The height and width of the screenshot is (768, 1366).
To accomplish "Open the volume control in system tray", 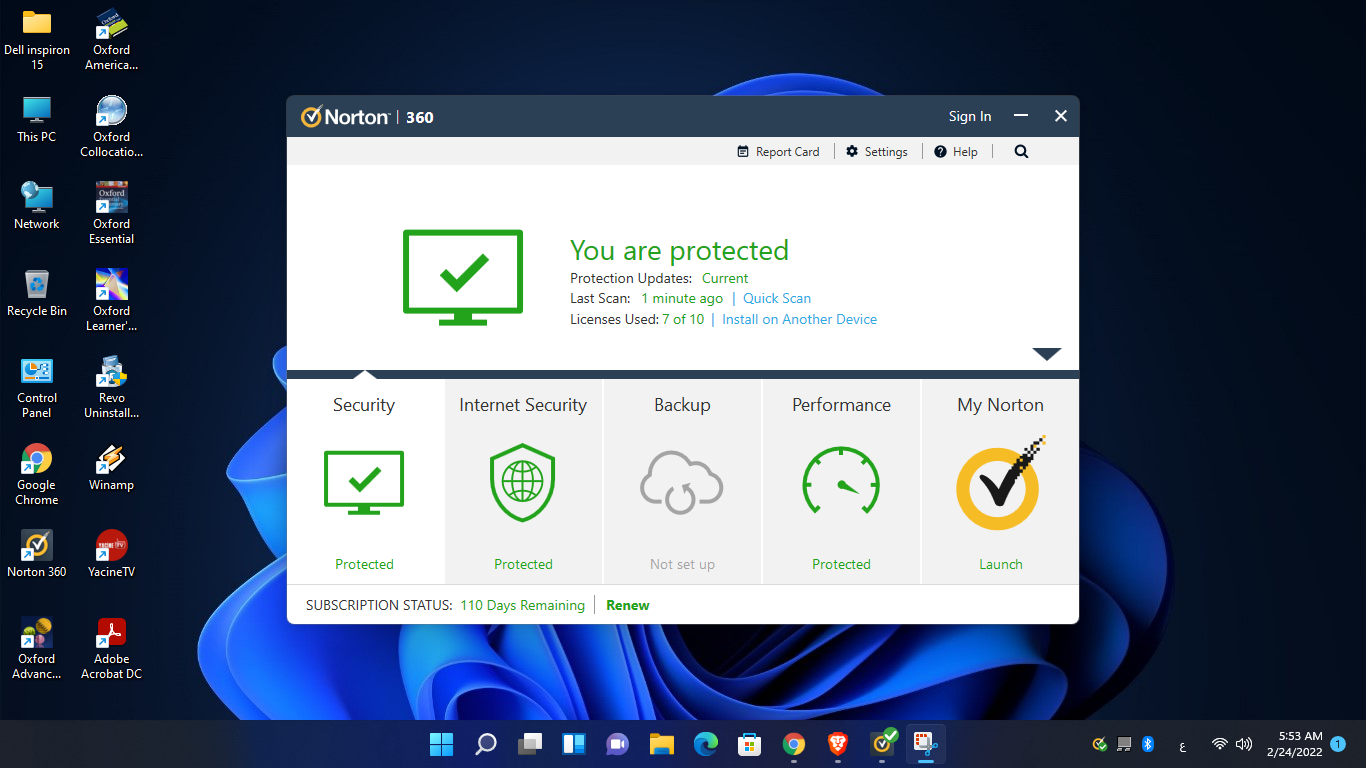I will point(1244,744).
